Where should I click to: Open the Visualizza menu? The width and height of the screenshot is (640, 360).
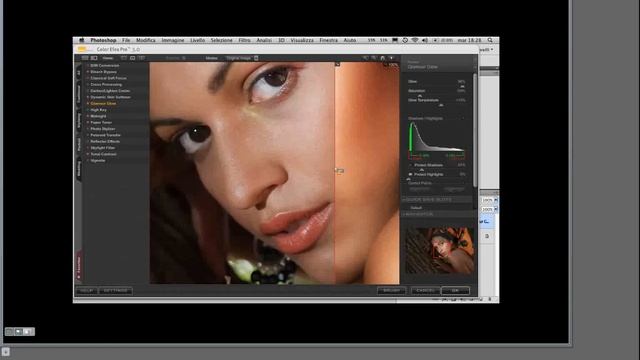pyautogui.click(x=302, y=40)
